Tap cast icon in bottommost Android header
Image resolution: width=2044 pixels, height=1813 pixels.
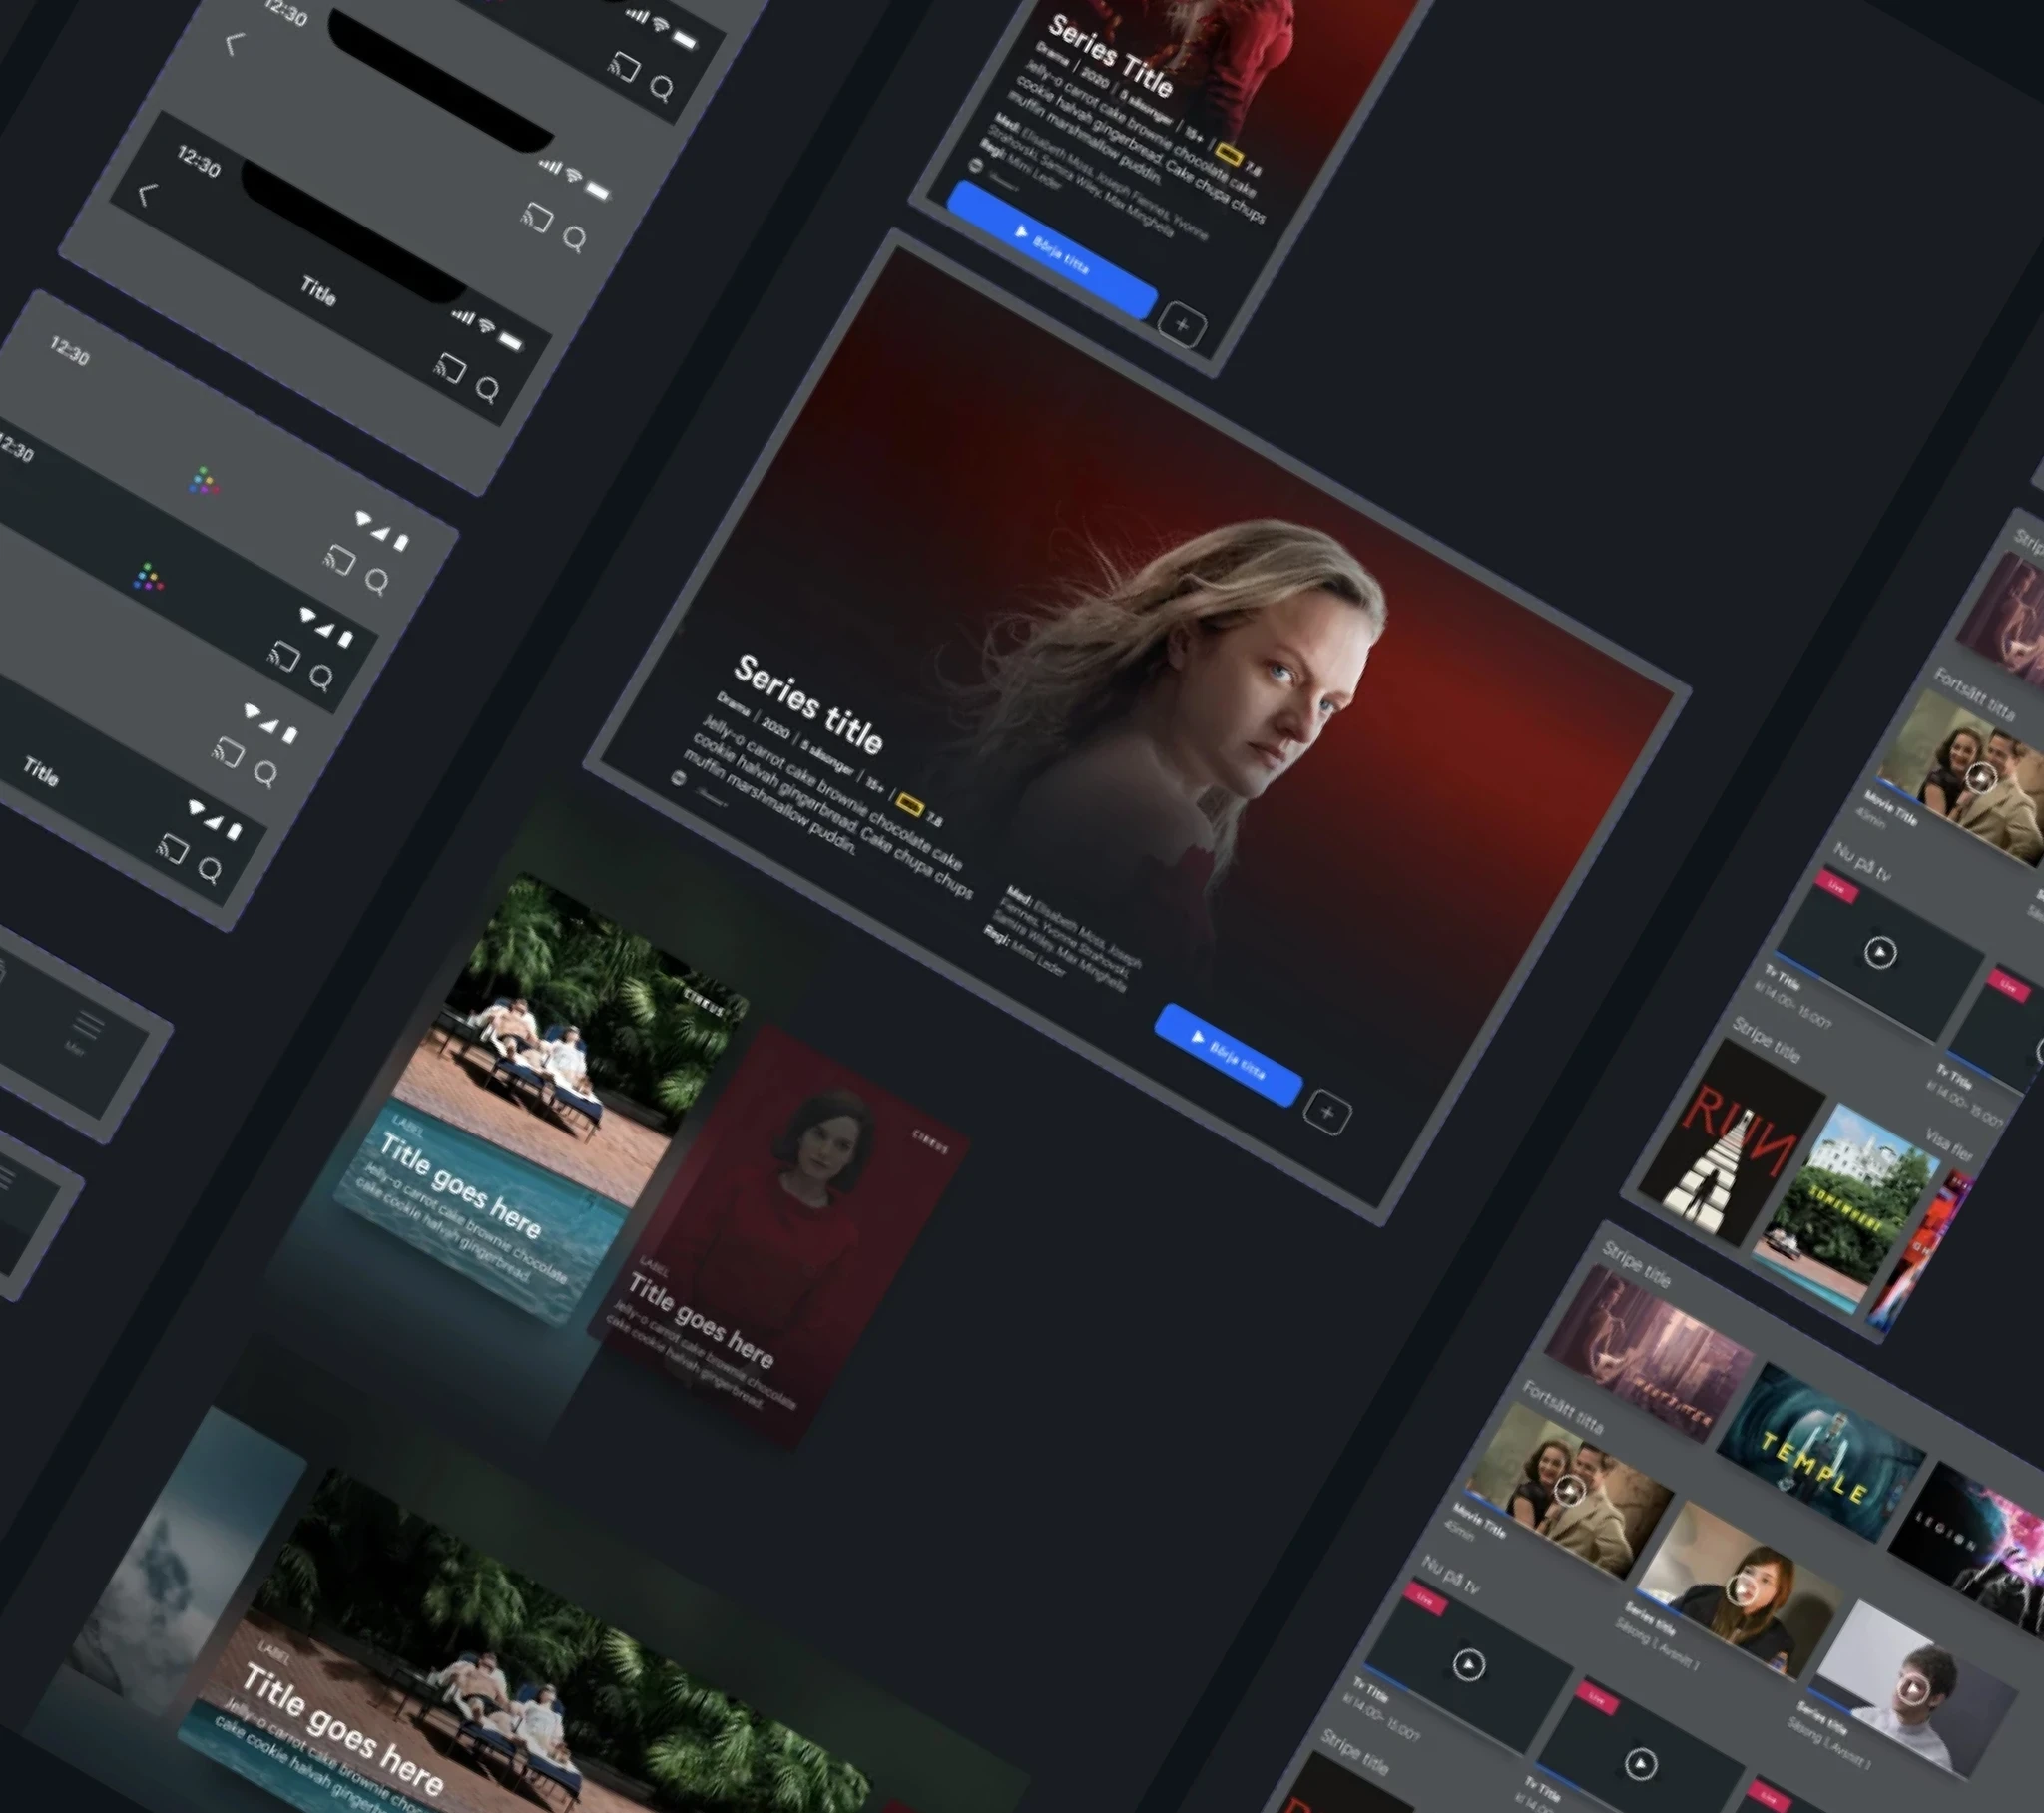click(172, 849)
